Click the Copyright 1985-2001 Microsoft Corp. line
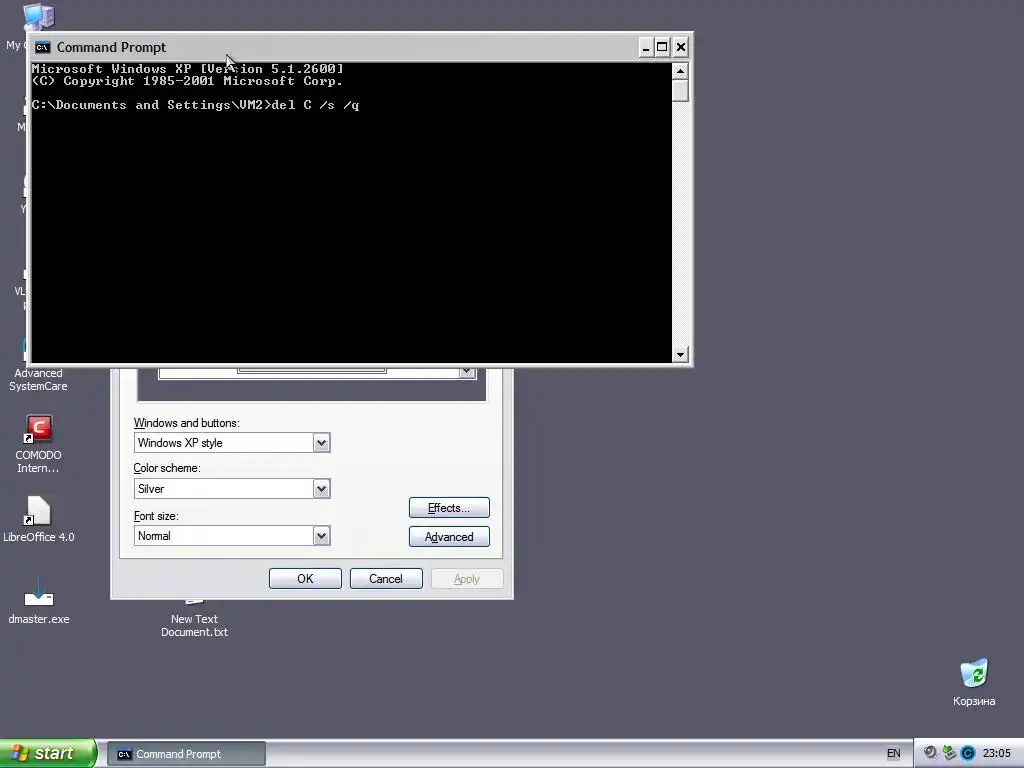This screenshot has width=1024, height=768. 187,81
